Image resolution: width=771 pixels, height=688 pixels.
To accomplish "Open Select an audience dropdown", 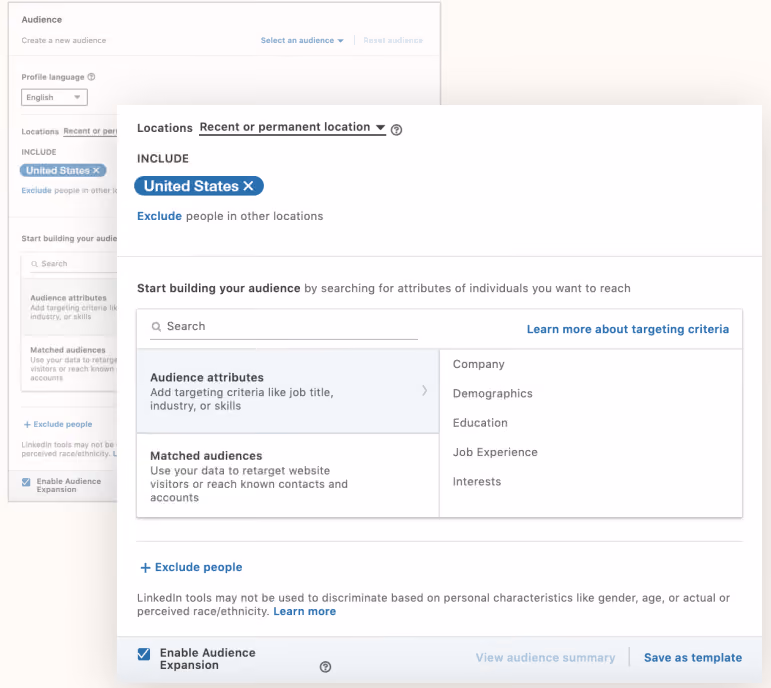I will (302, 40).
